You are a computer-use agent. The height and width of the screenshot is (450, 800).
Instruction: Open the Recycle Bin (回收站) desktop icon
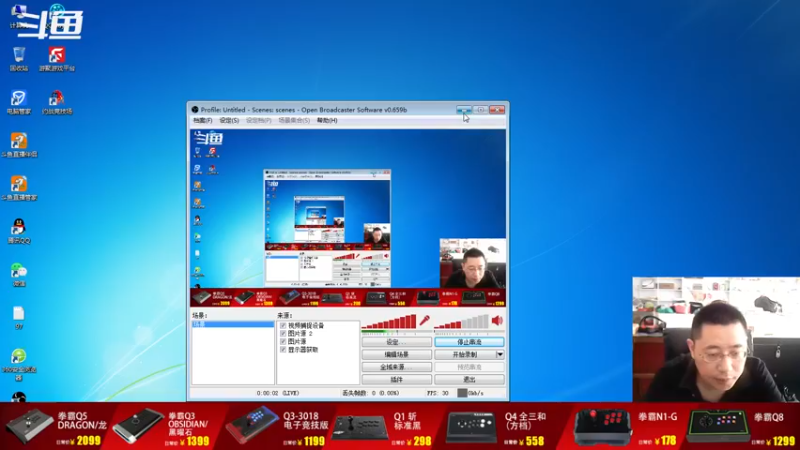(19, 59)
